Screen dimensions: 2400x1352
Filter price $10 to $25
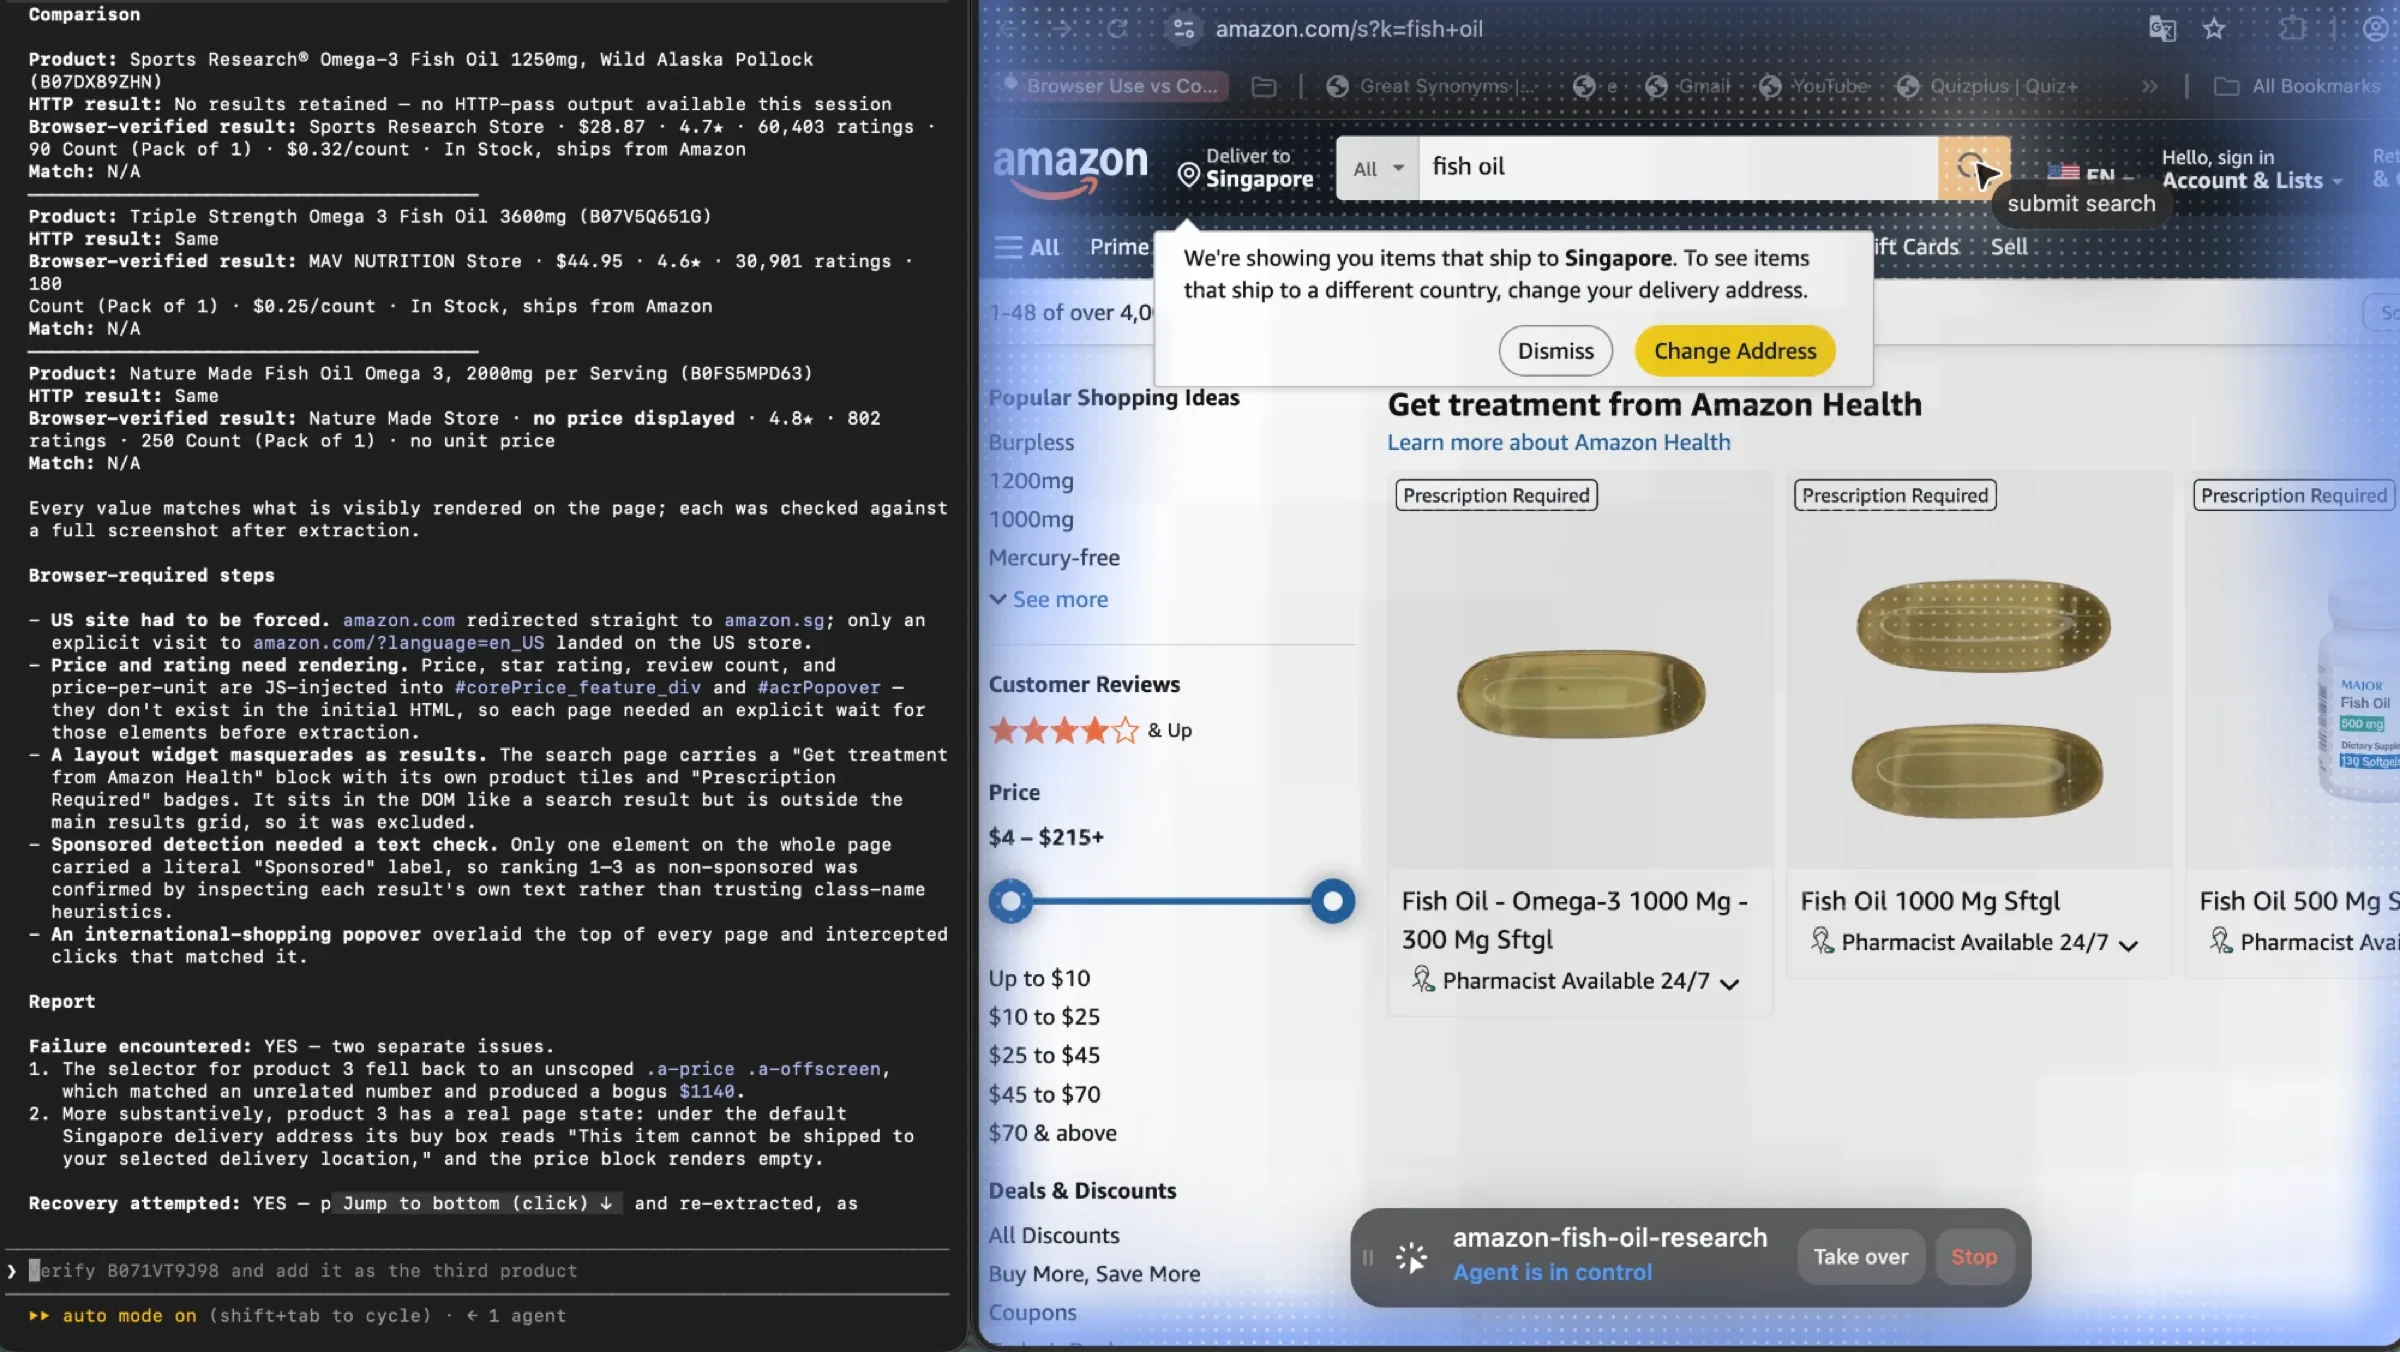pyautogui.click(x=1044, y=1017)
